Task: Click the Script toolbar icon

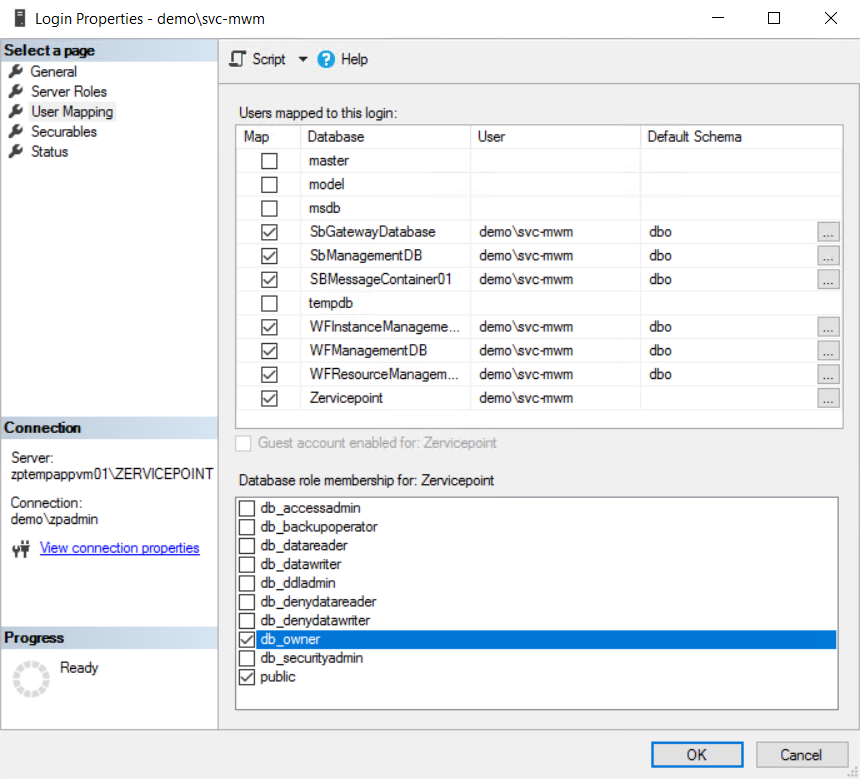Action: (237, 59)
